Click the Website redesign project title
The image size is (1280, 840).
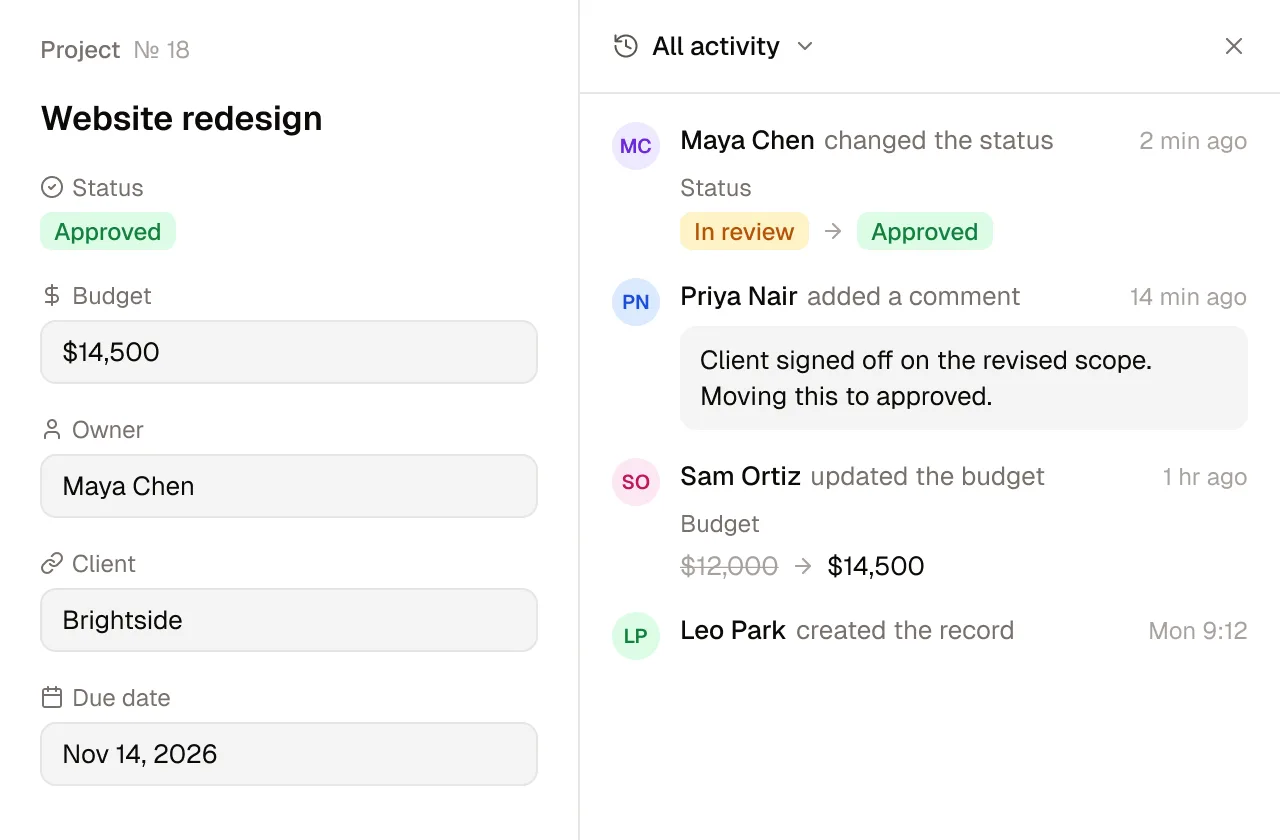click(182, 118)
